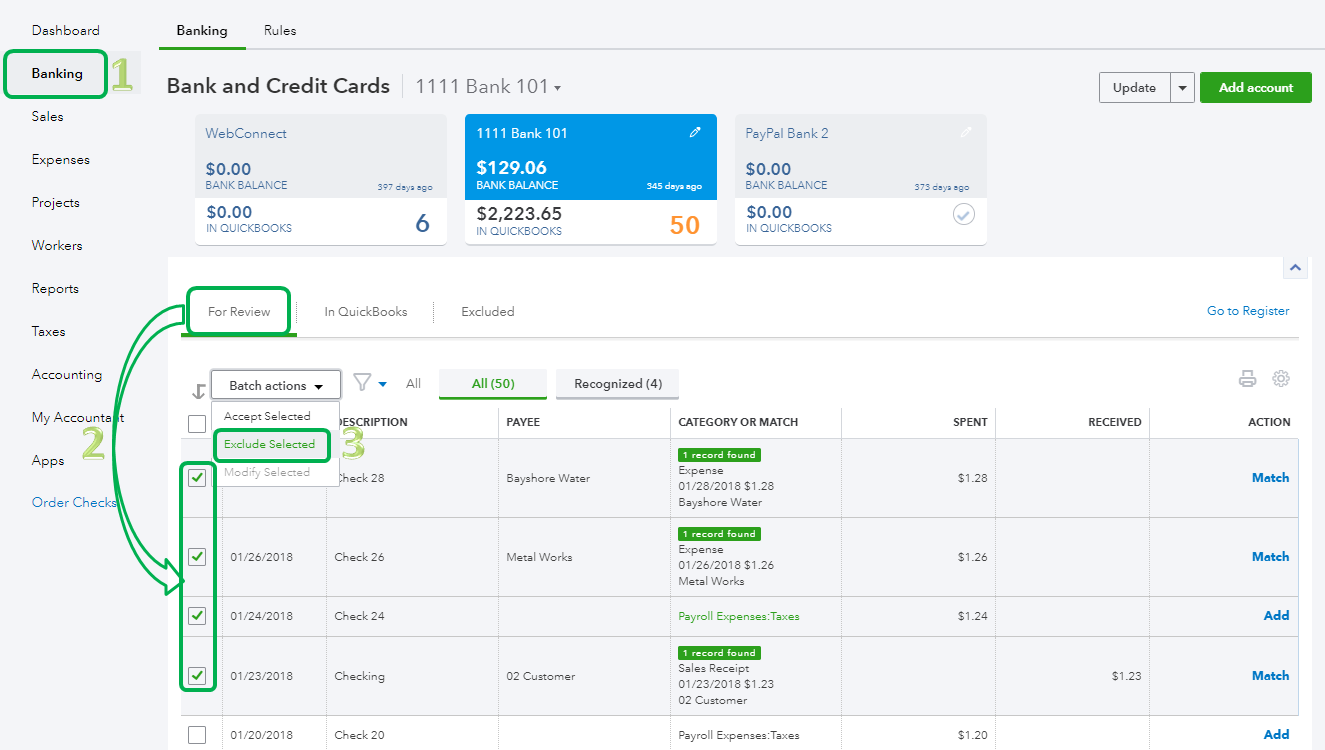The image size is (1325, 750).
Task: Open the Batch actions dropdown
Action: tap(275, 386)
